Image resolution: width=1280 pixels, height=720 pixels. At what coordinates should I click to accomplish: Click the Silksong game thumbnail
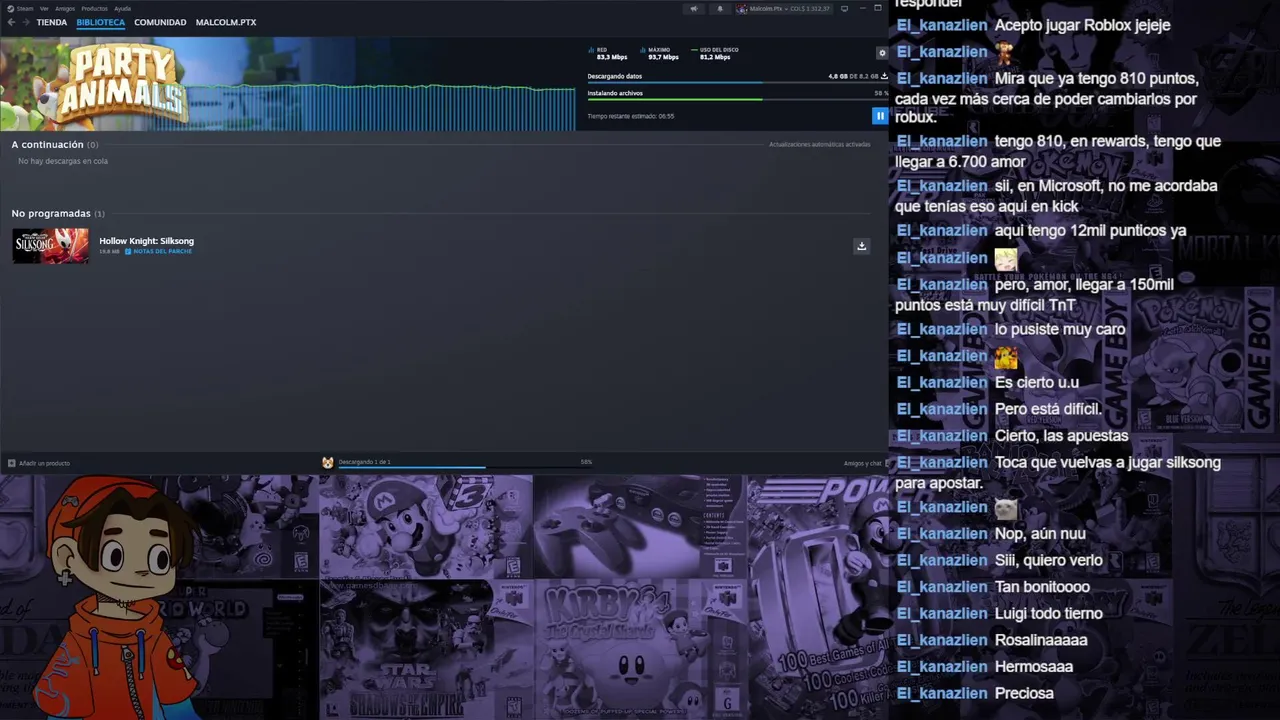coord(50,246)
